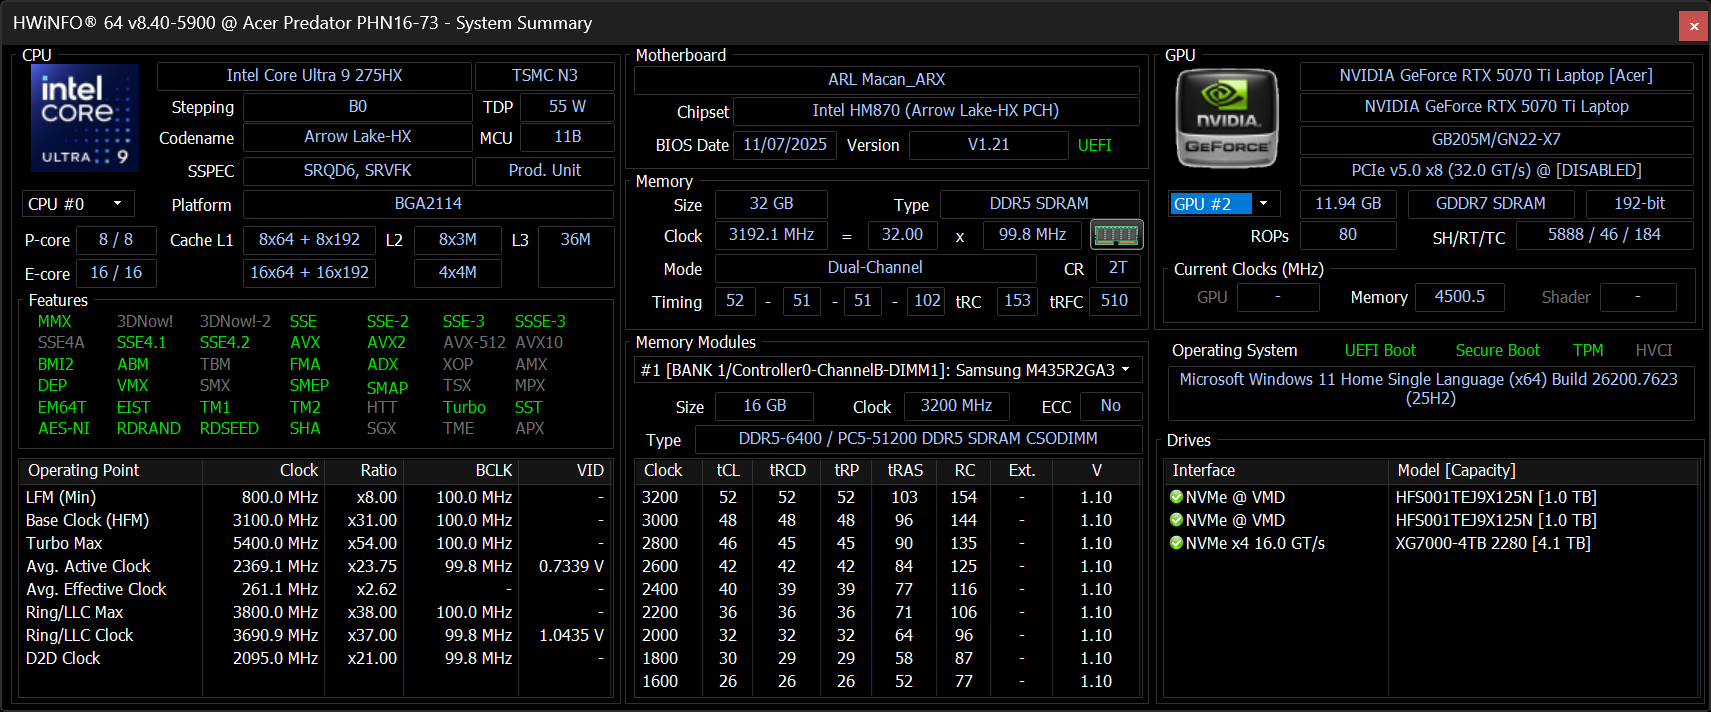
Task: Click the 2400 clock row in the timing table
Action: click(x=887, y=589)
